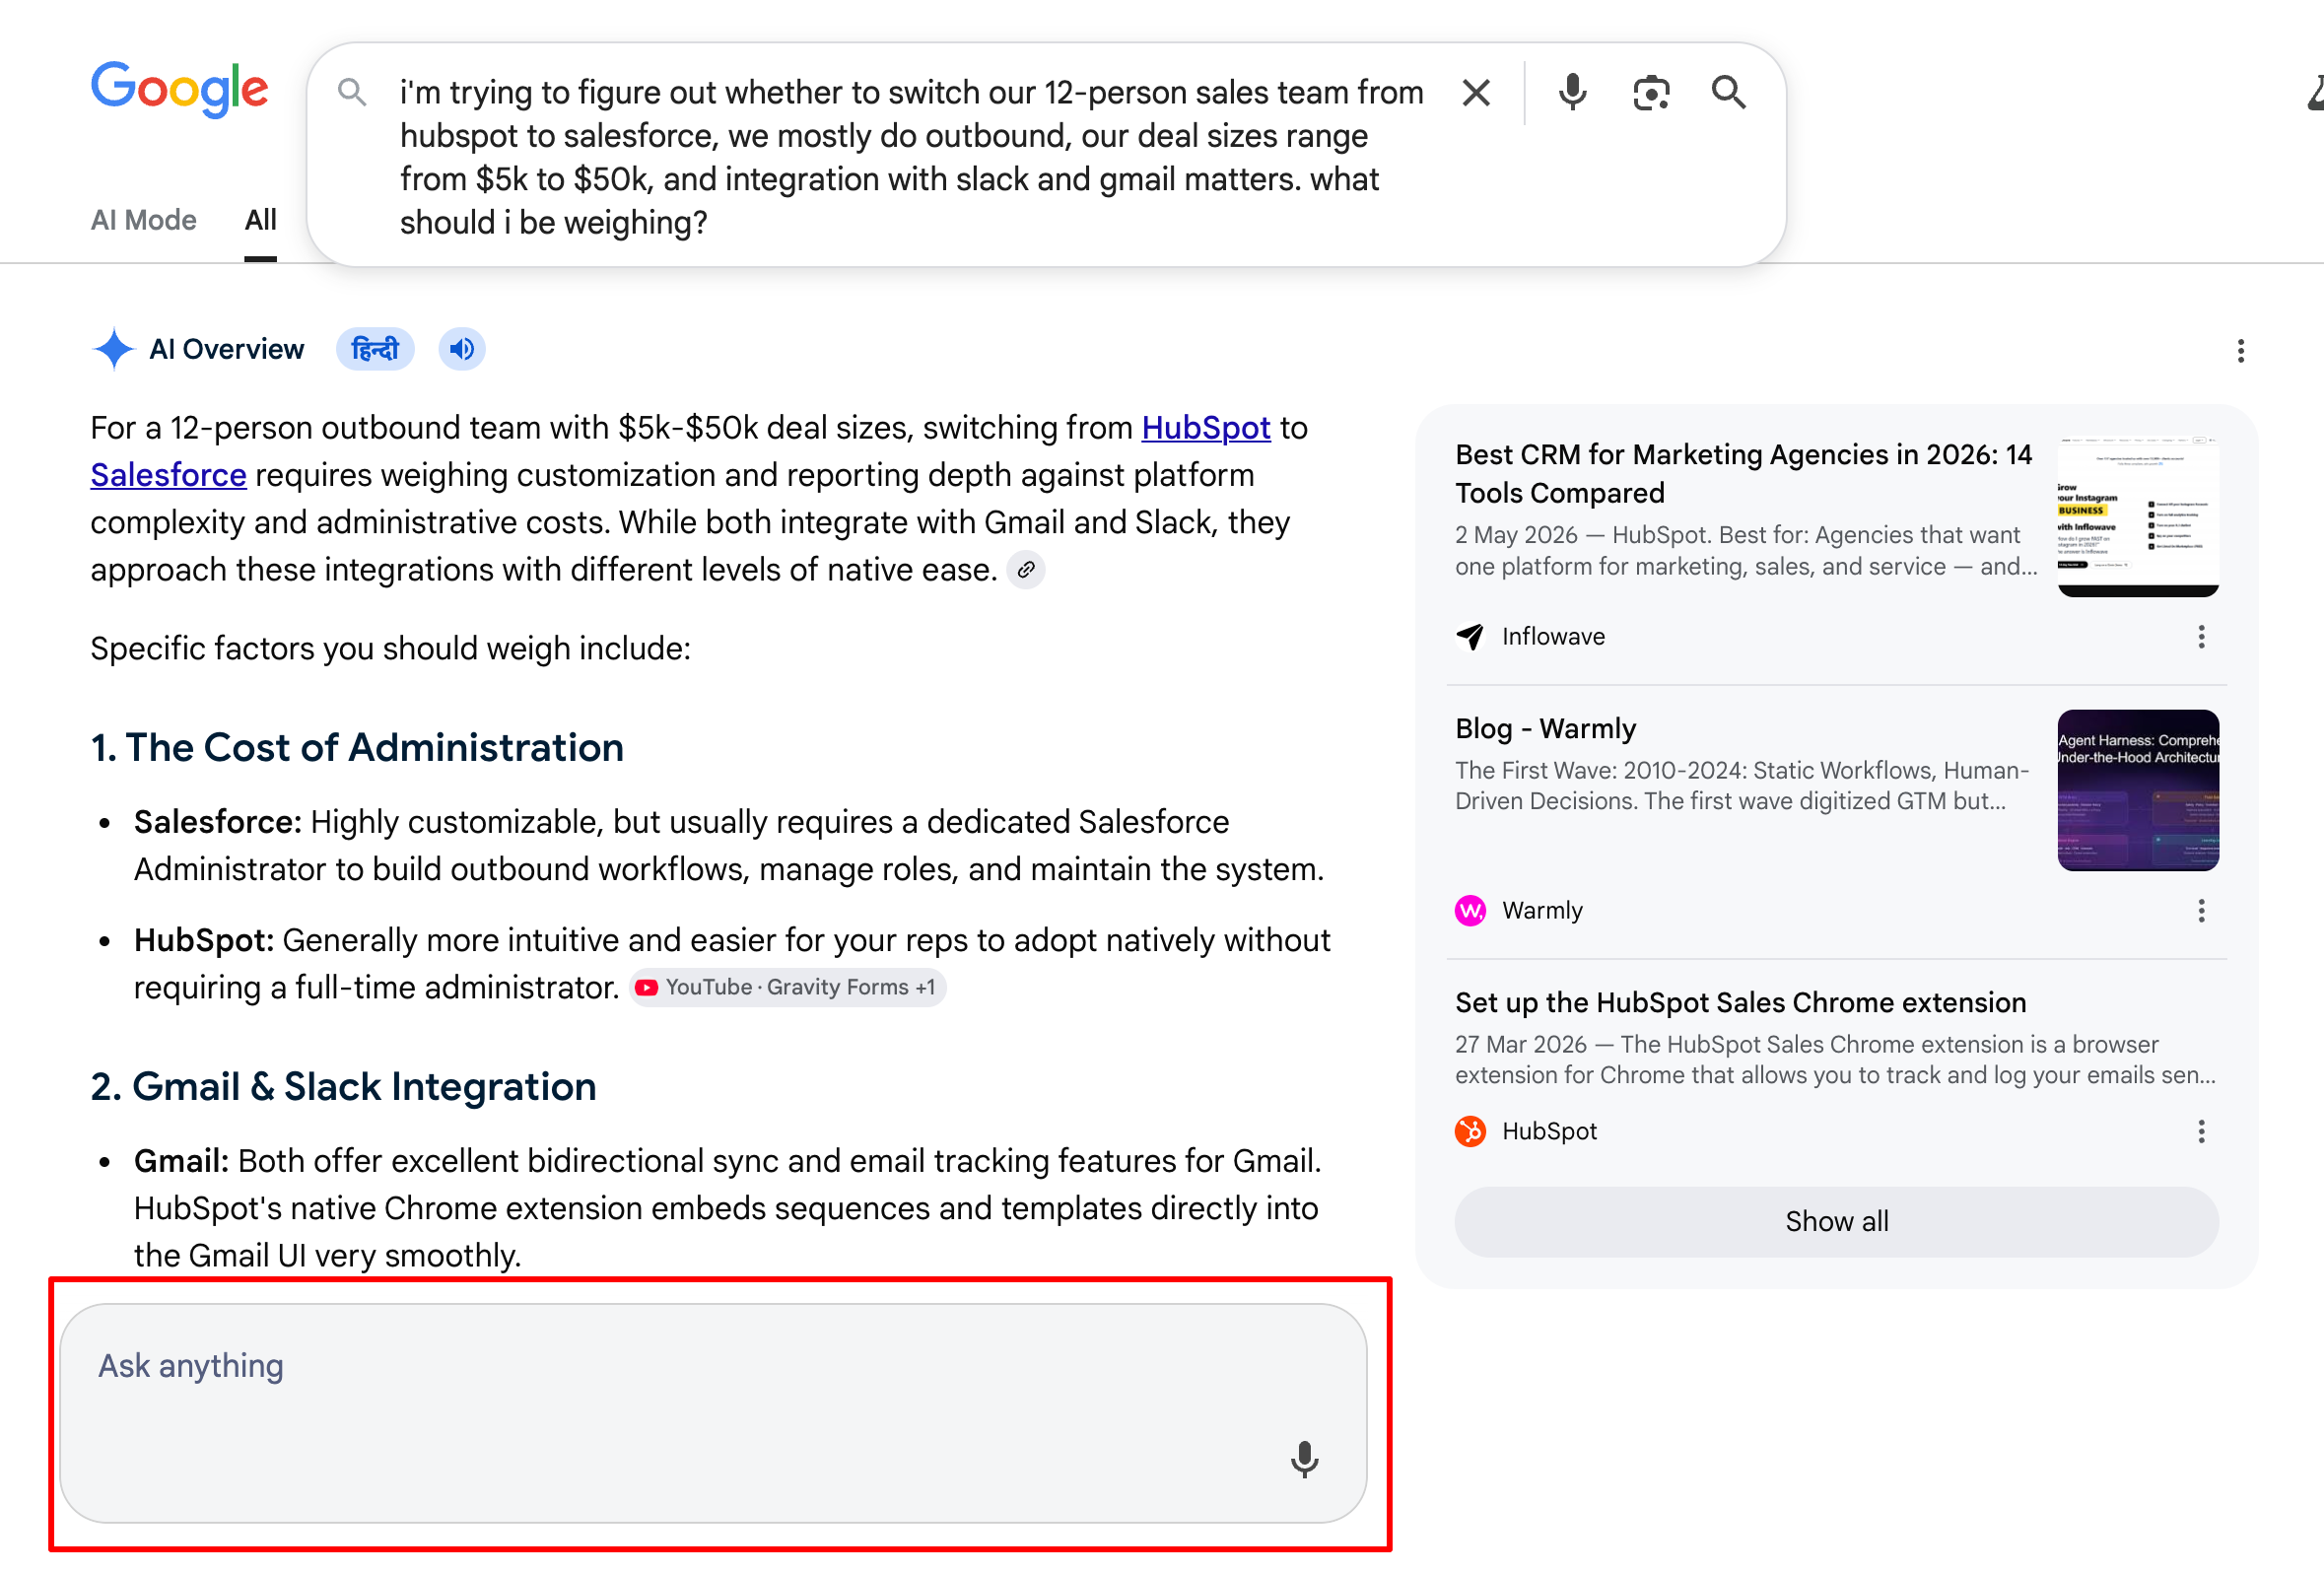This screenshot has width=2324, height=1573.
Task: Click the HubSpot orange sprocket icon
Action: click(1470, 1131)
